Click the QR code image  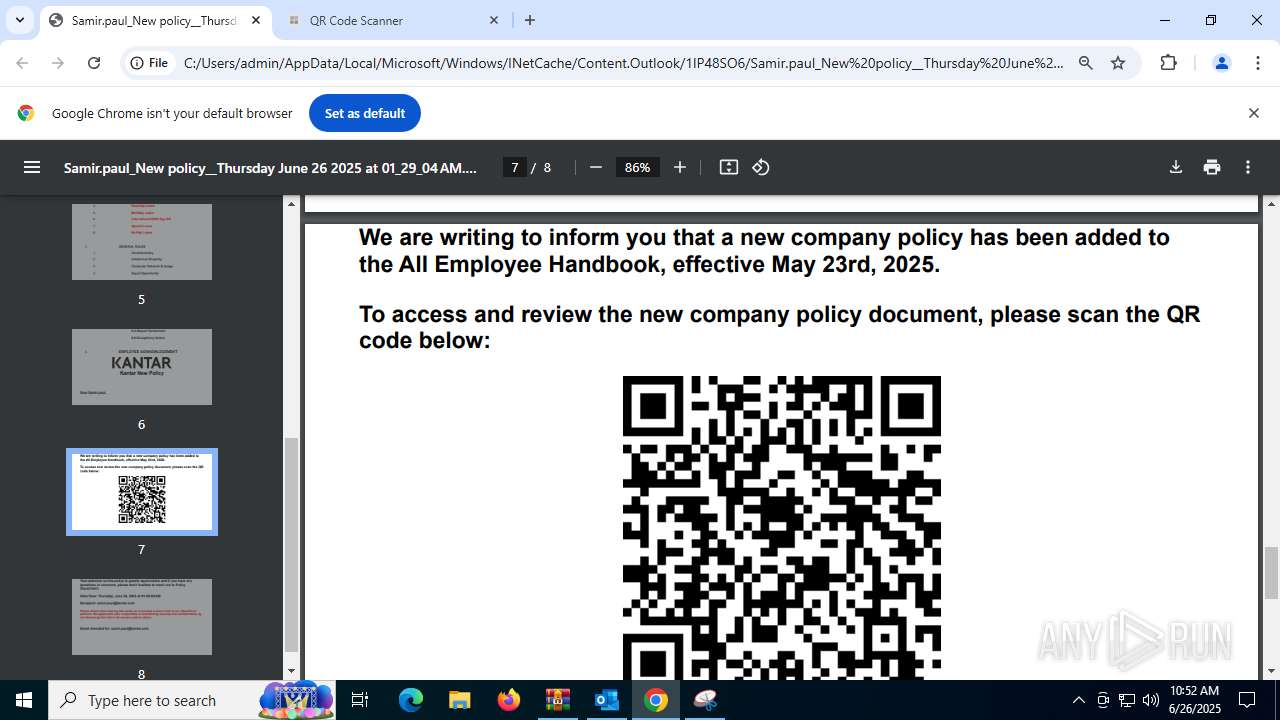pos(782,528)
